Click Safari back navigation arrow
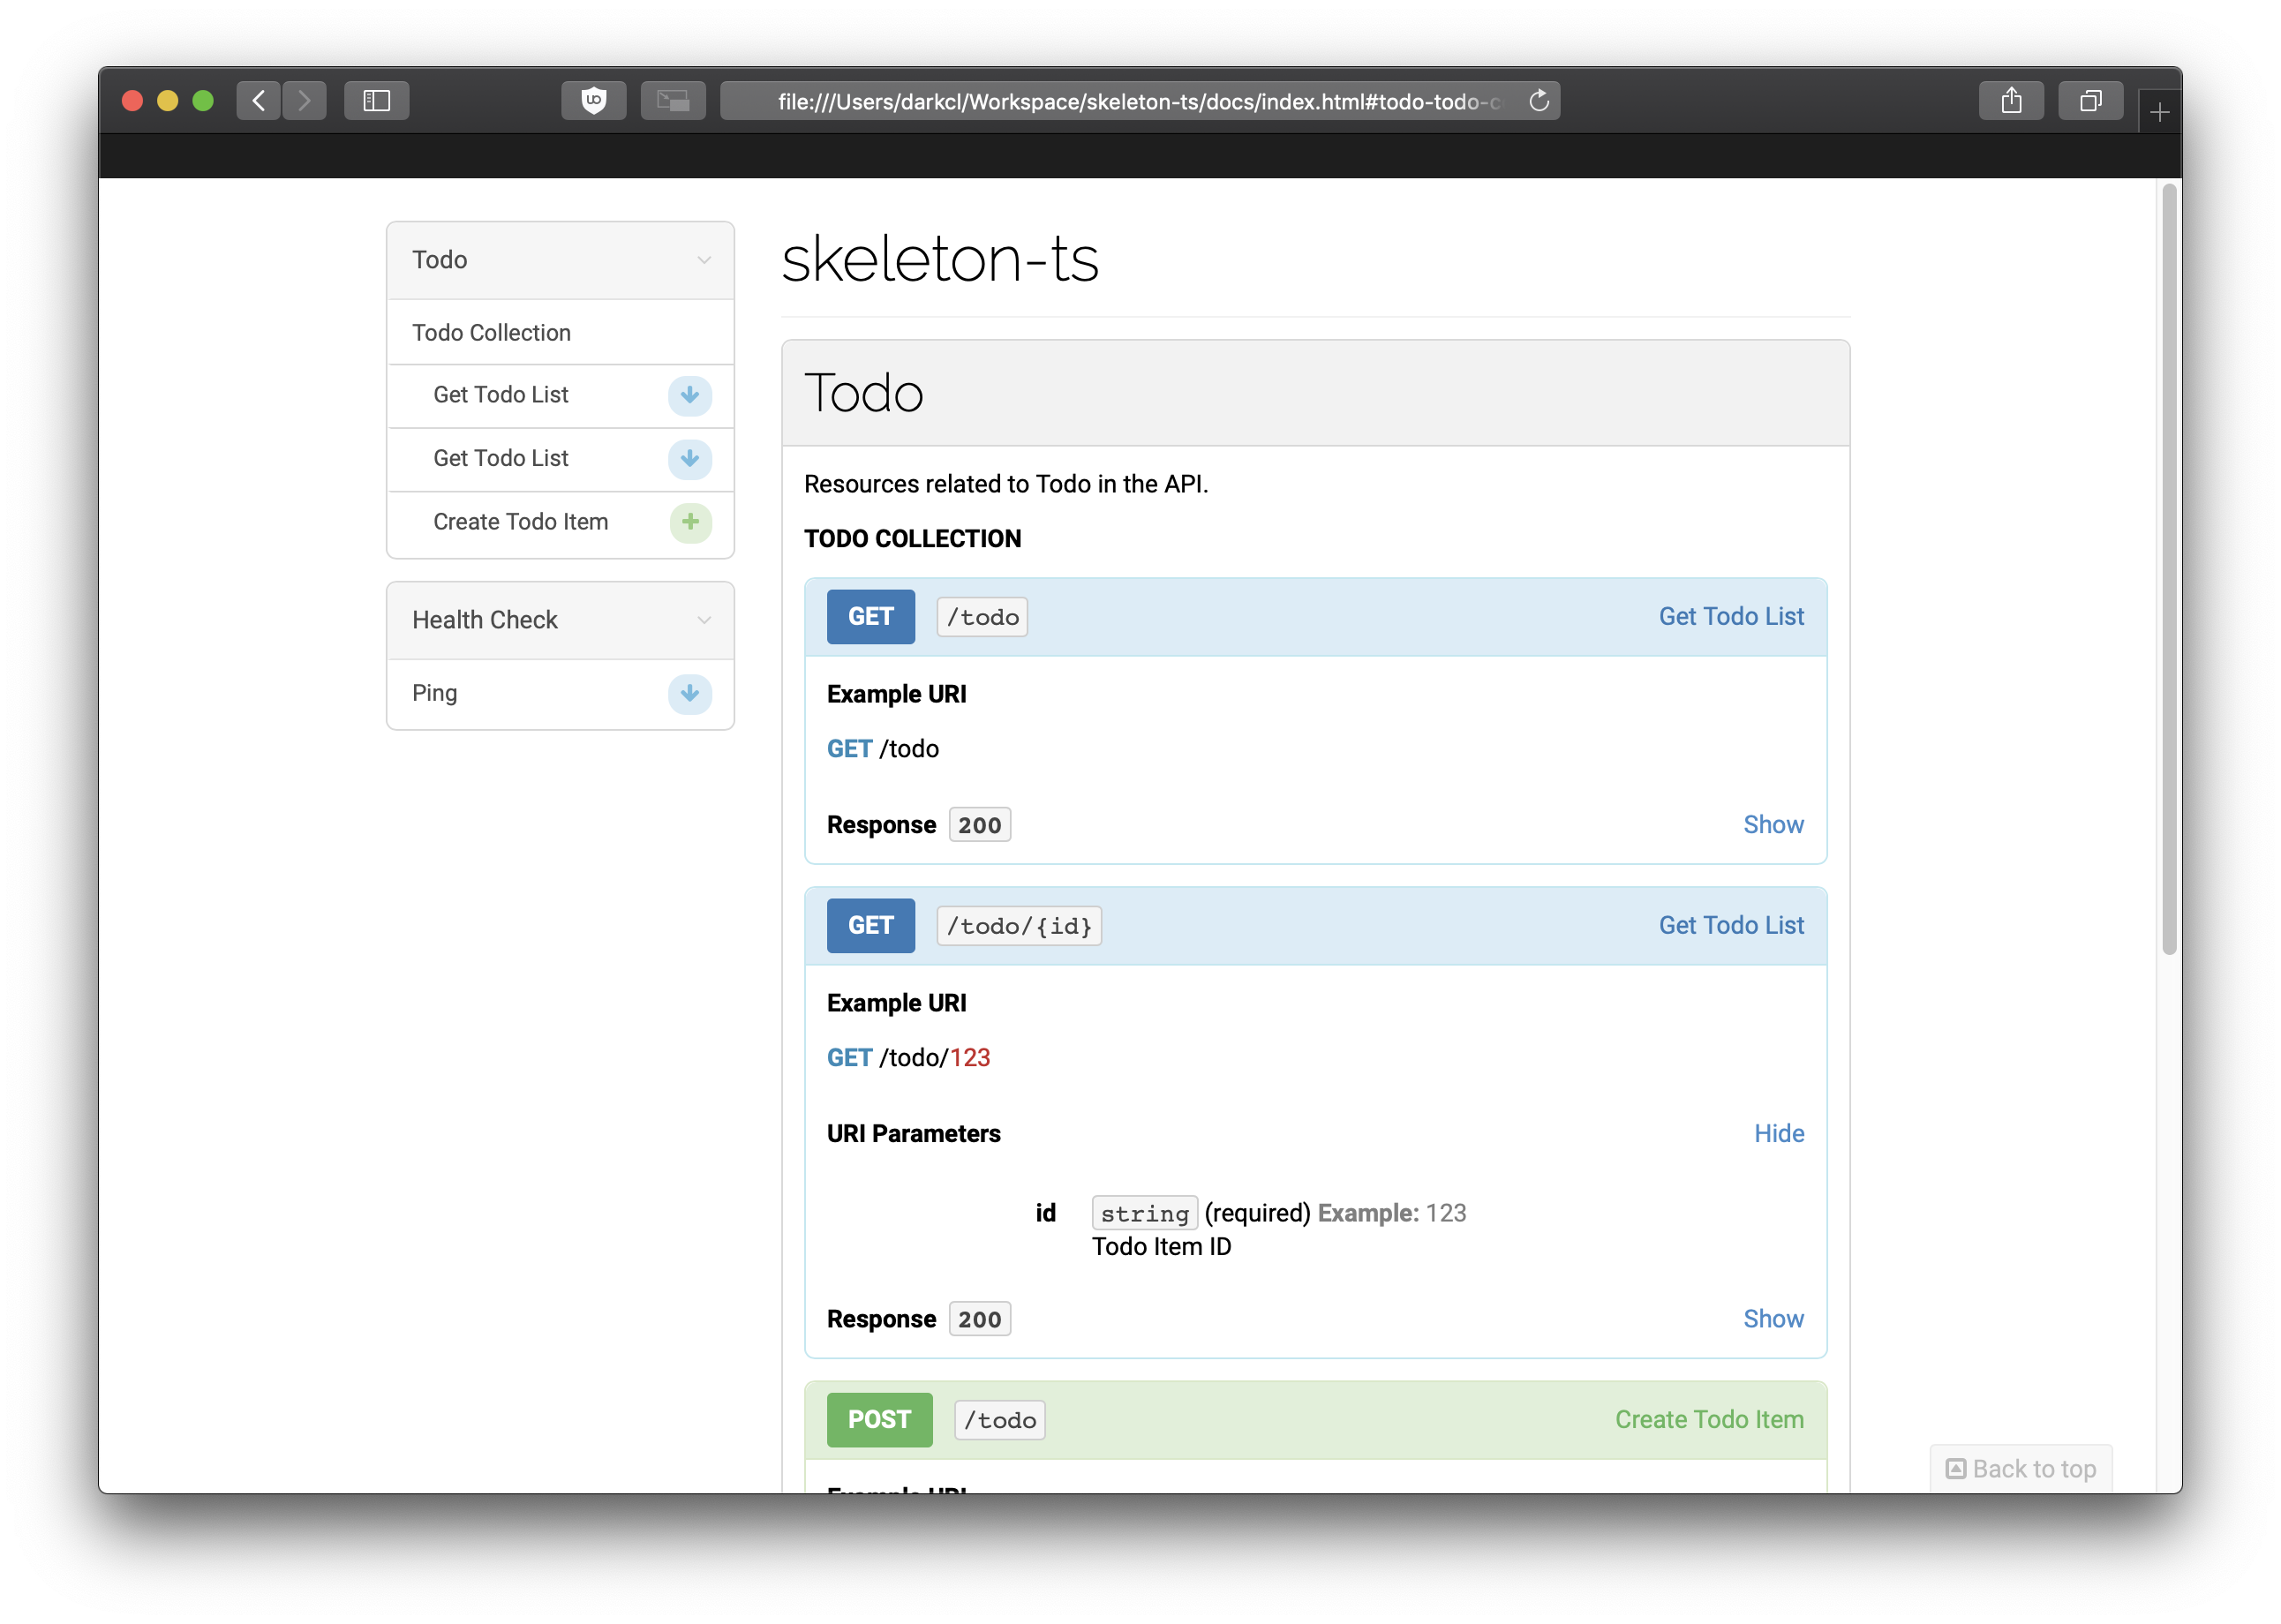Viewport: 2281px width, 1624px height. coord(258,101)
